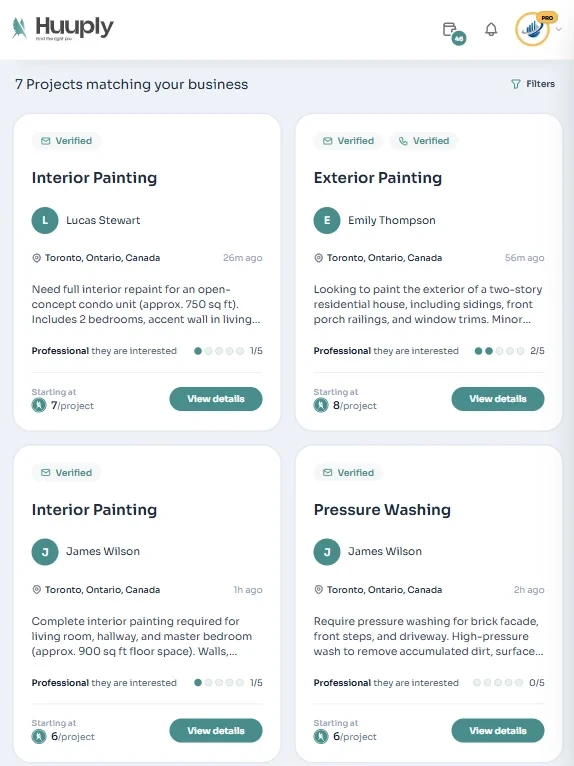The height and width of the screenshot is (766, 574).
Task: Open the PRO profile avatar menu
Action: 533,29
